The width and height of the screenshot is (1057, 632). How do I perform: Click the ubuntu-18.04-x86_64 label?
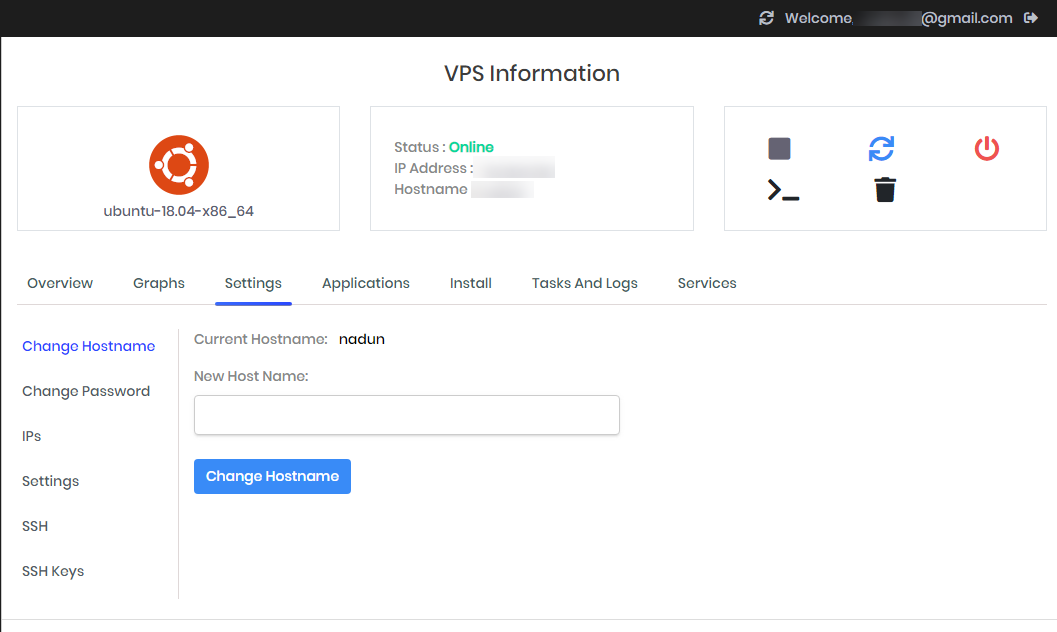tap(179, 211)
